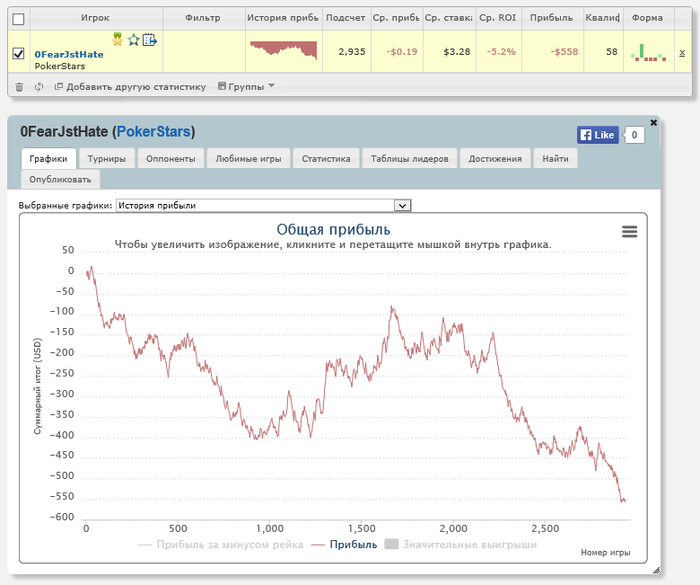Click the star favorite icon in the player row
This screenshot has width=700, height=585.
(133, 40)
